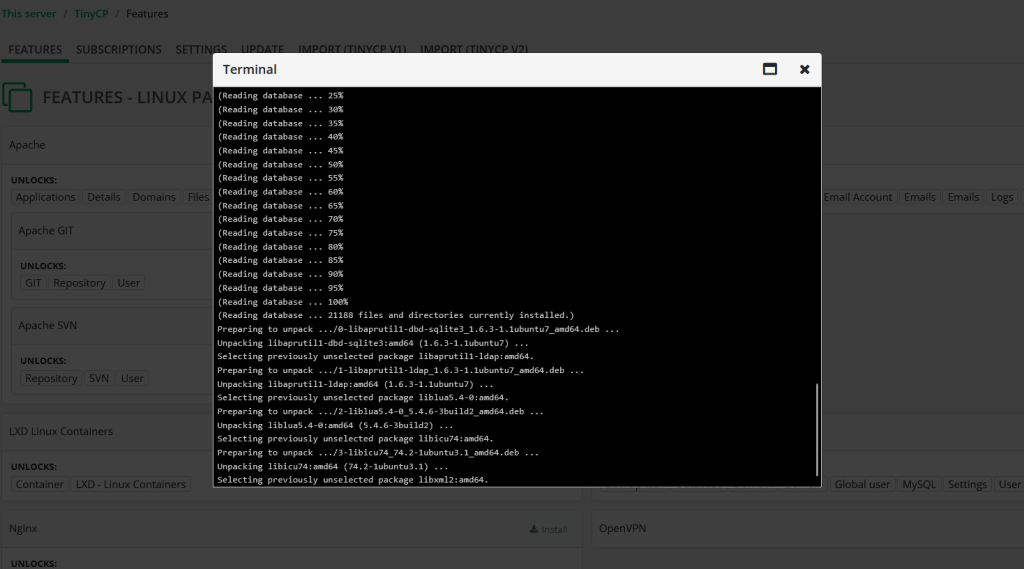Select the SVN tag under Apache SVN
Image resolution: width=1024 pixels, height=569 pixels.
(x=99, y=378)
